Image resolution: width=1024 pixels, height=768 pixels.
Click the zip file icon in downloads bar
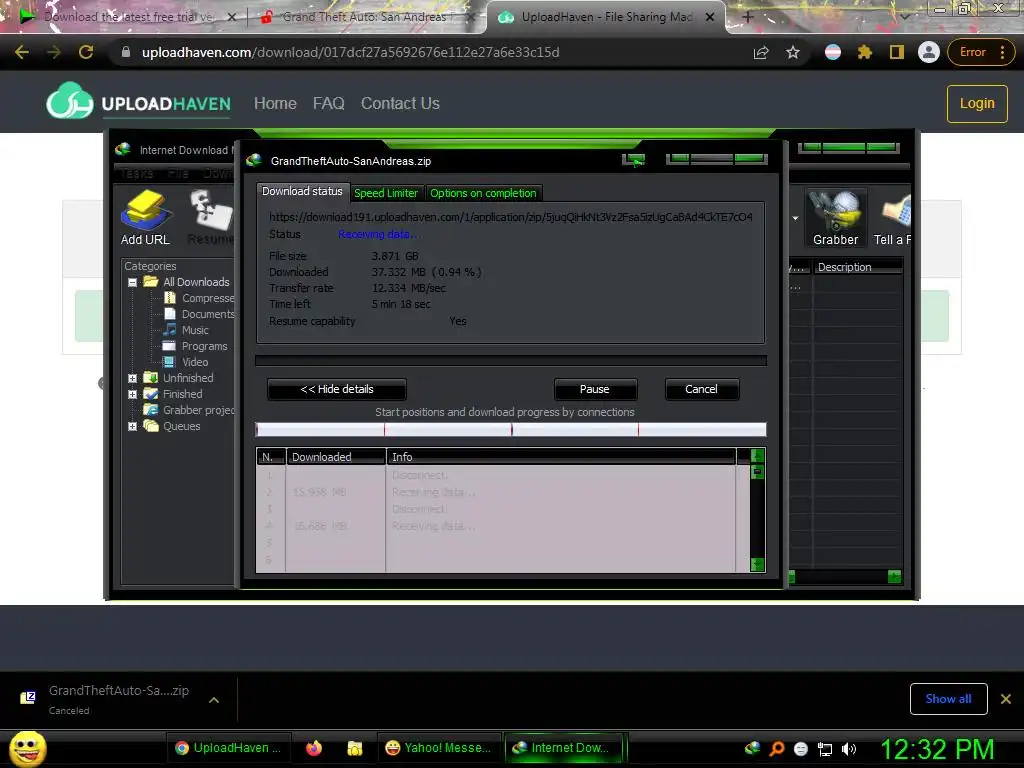coord(27,697)
